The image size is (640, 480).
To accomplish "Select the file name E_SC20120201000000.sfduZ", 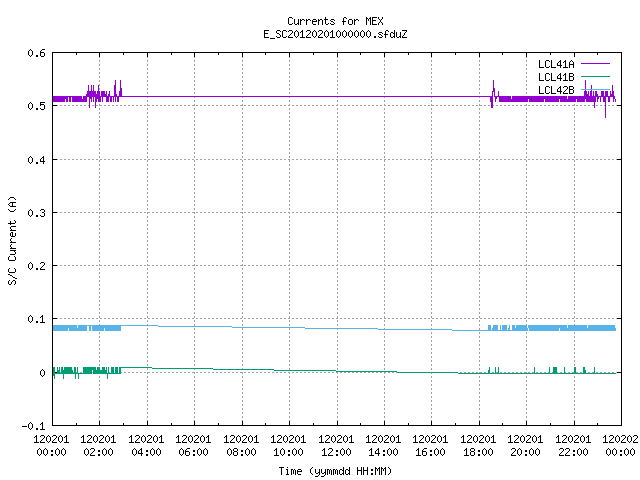I will click(x=335, y=34).
